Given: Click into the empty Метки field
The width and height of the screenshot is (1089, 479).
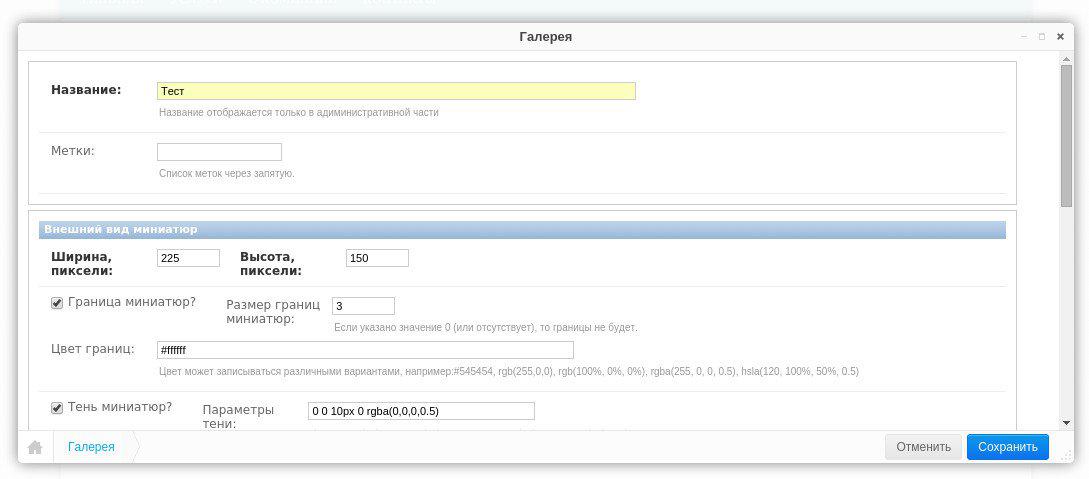Looking at the screenshot, I should tap(219, 152).
